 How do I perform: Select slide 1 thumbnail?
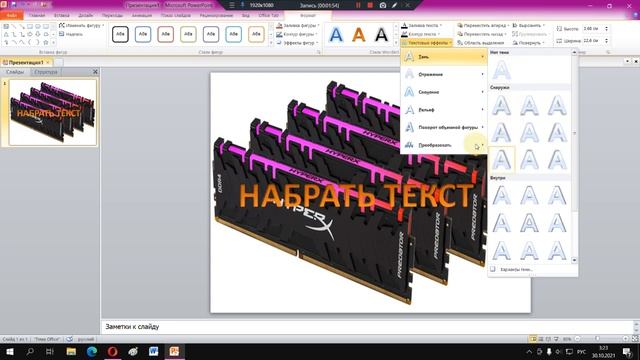coord(53,112)
